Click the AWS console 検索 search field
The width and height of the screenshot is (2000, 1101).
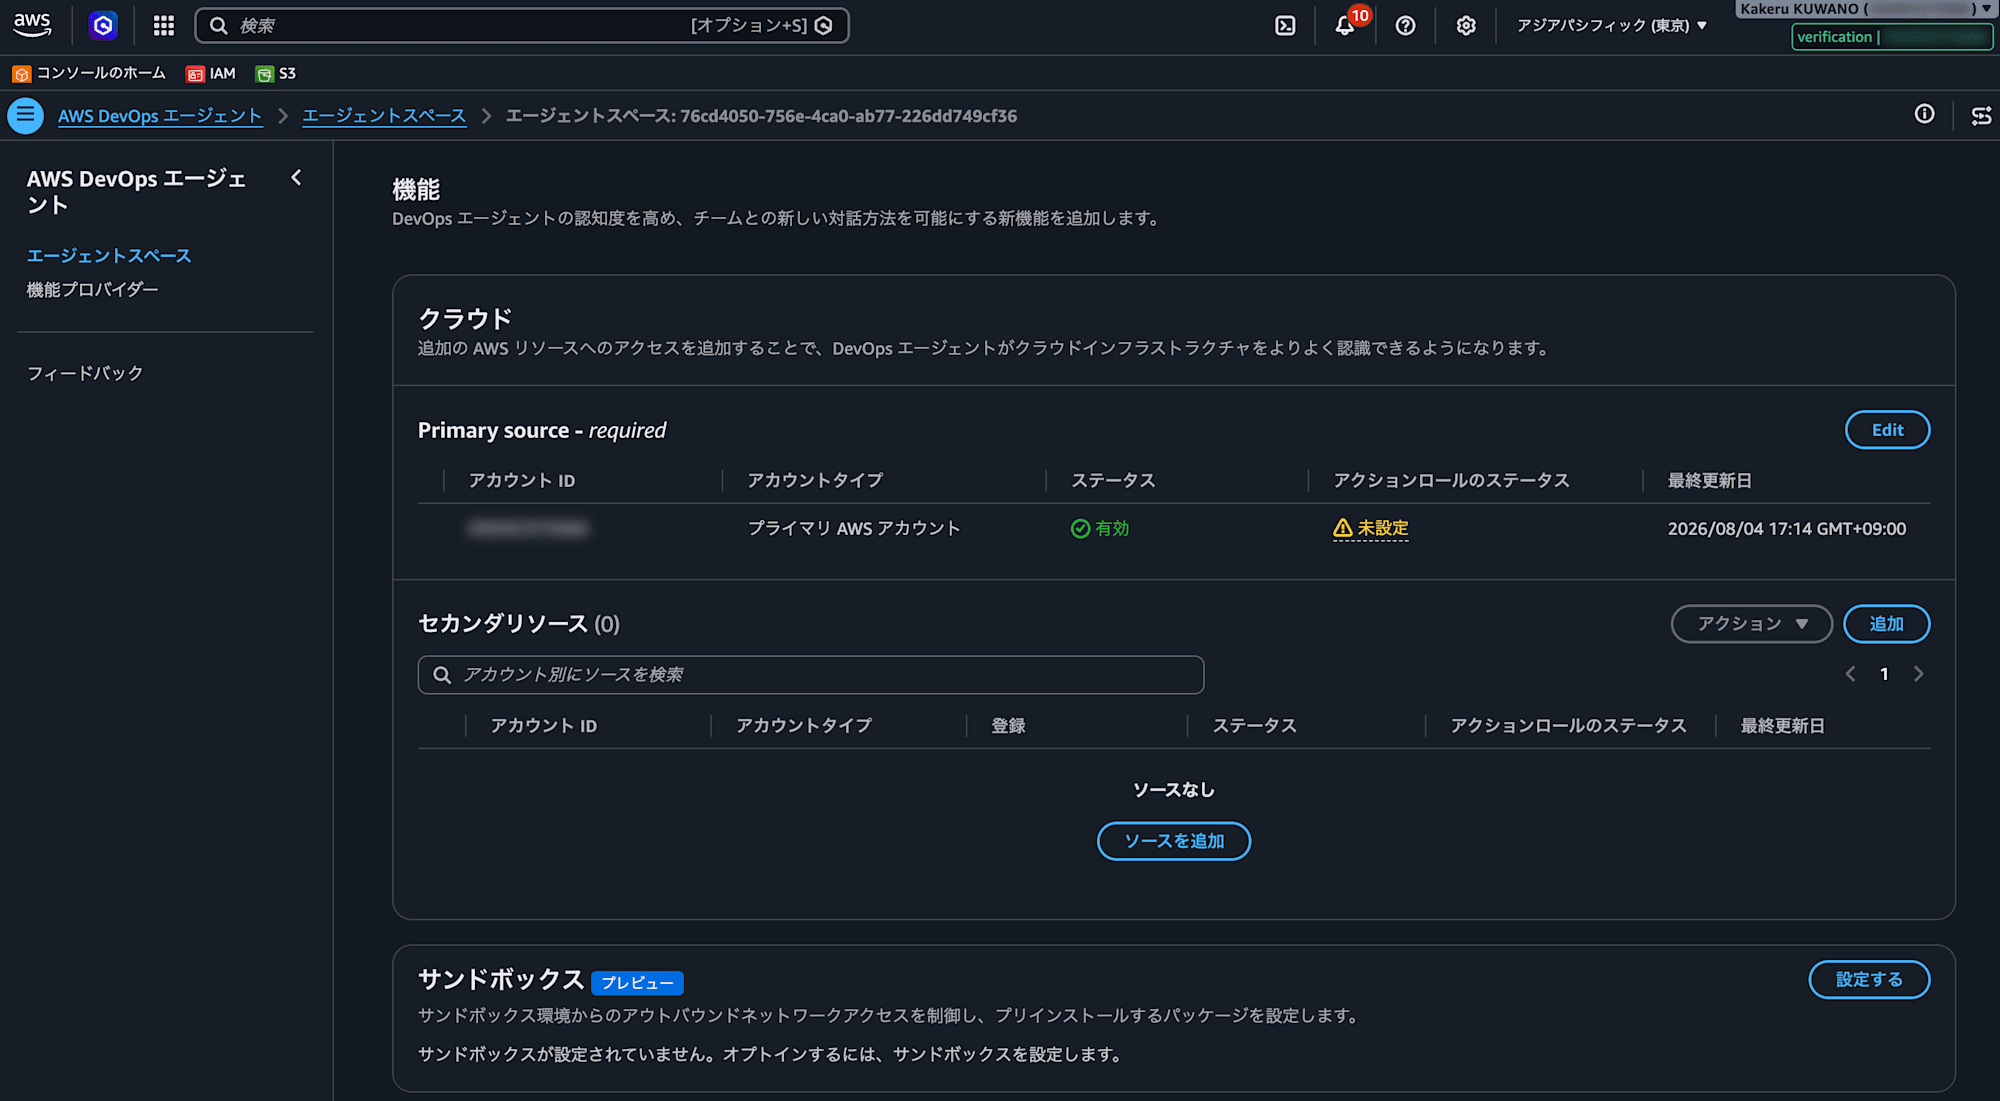(x=522, y=26)
